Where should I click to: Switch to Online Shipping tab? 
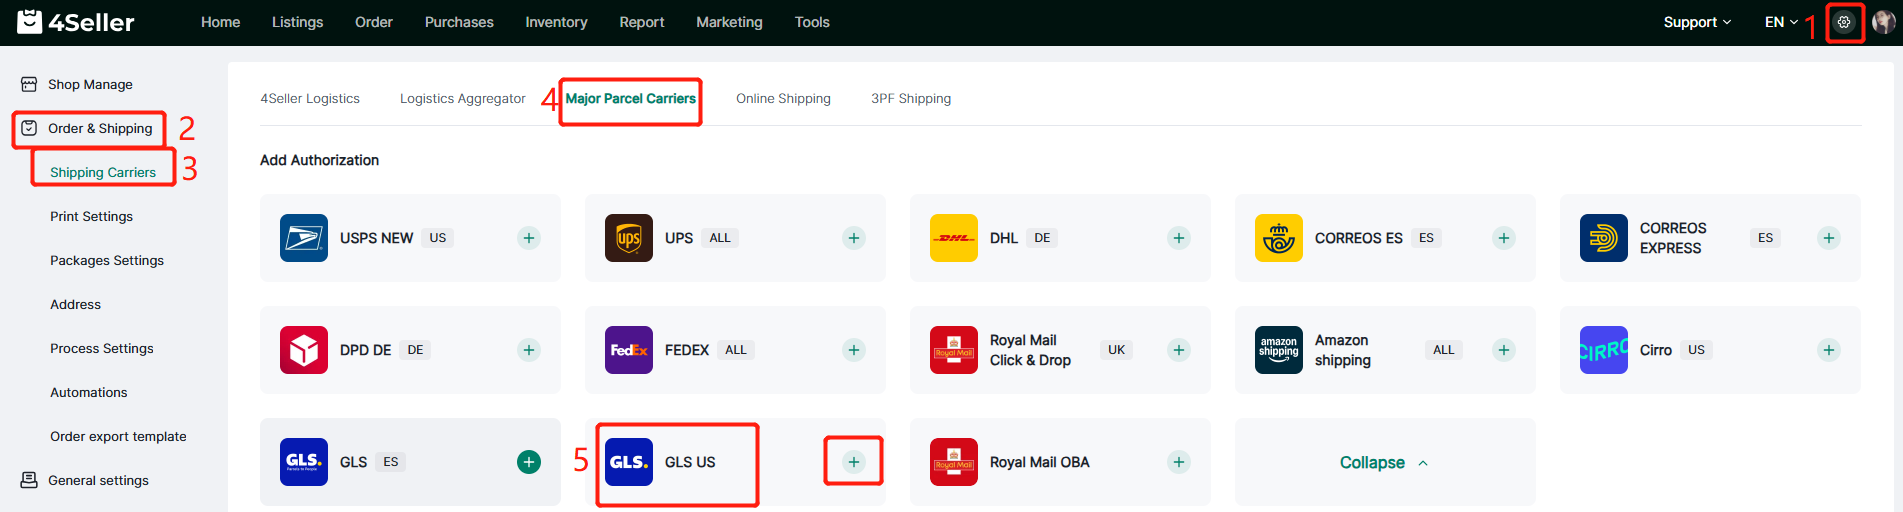pyautogui.click(x=783, y=98)
